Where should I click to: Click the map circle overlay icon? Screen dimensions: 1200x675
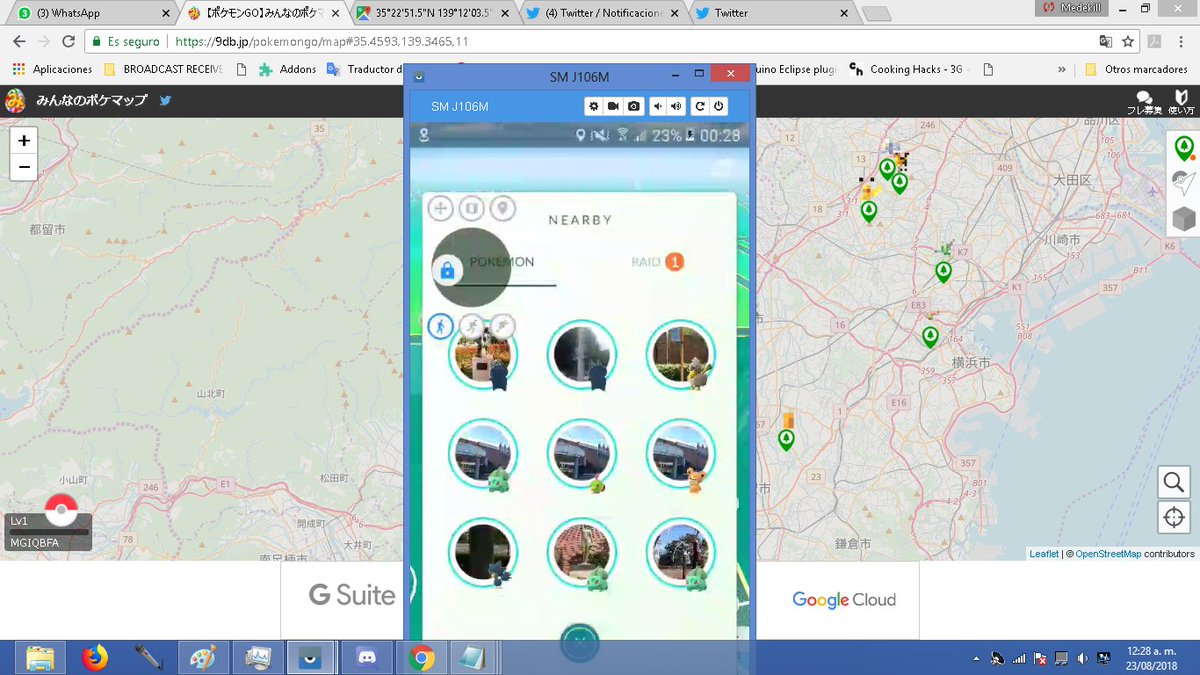click(472, 208)
